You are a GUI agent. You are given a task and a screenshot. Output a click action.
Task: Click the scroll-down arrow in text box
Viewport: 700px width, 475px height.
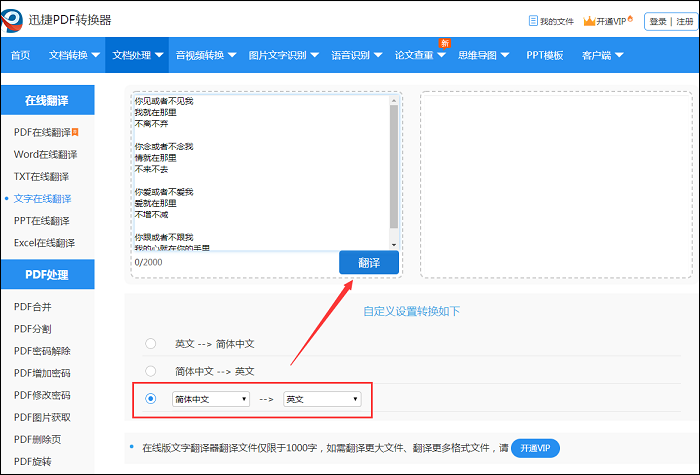tap(393, 245)
